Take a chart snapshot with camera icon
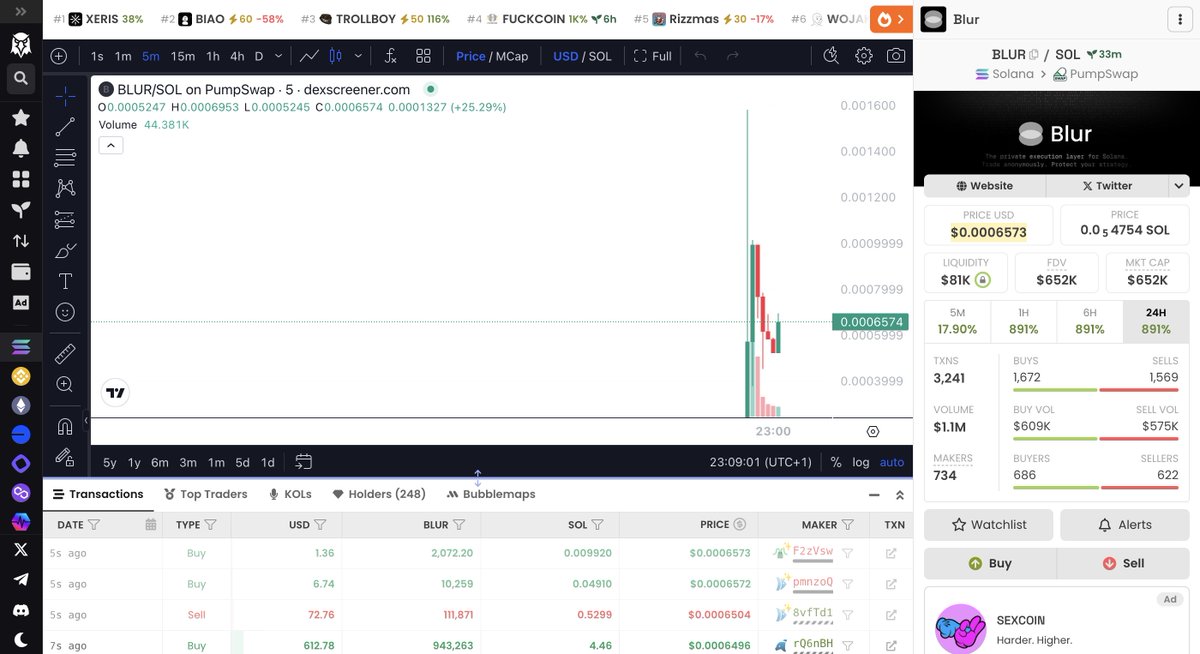 (x=896, y=56)
